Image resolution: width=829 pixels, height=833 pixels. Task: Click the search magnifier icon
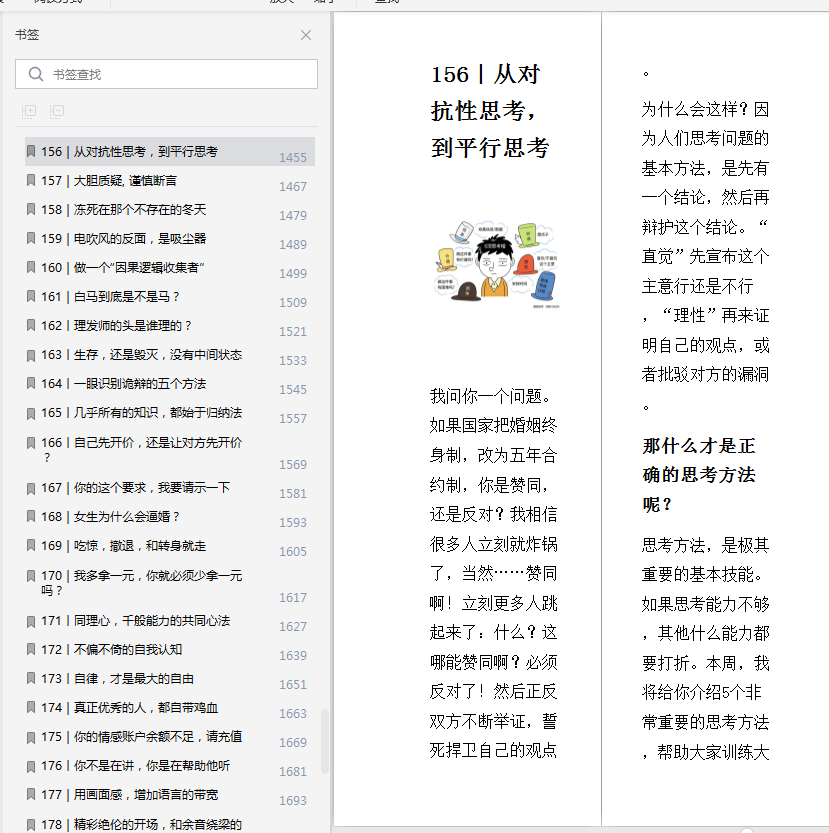coord(36,74)
